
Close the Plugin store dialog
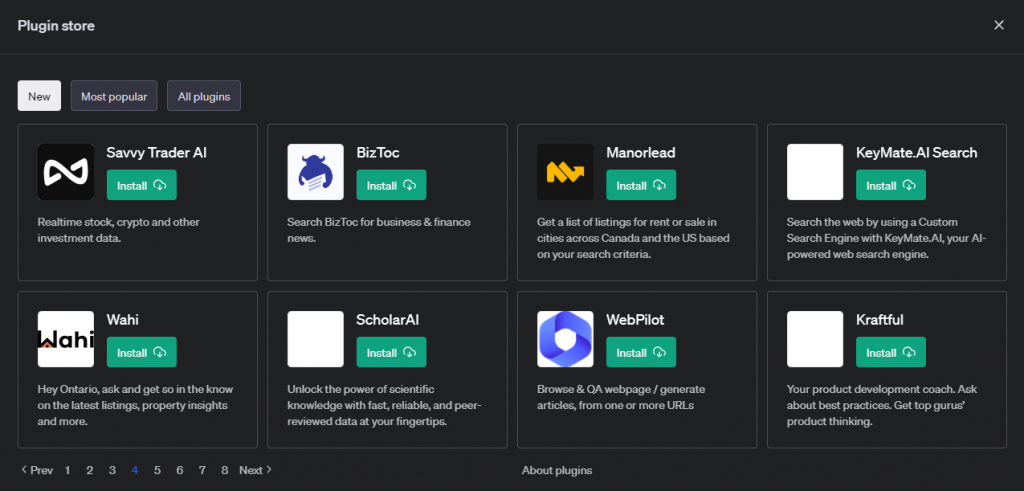999,25
